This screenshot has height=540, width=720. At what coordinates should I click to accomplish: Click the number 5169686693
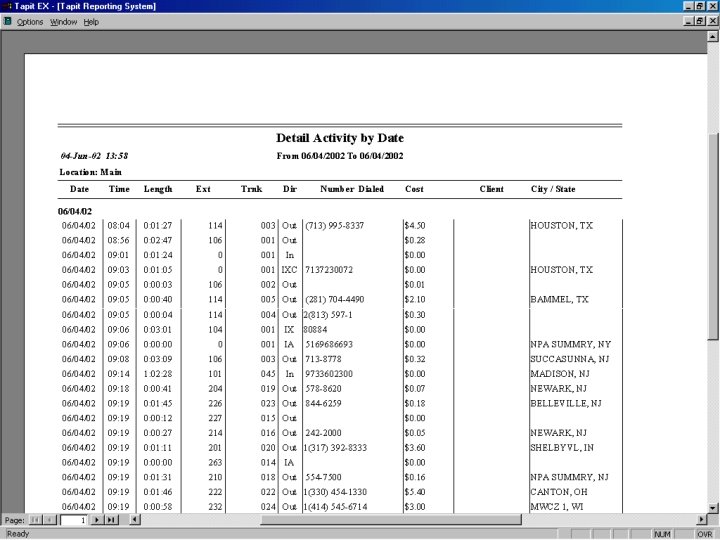coord(329,344)
